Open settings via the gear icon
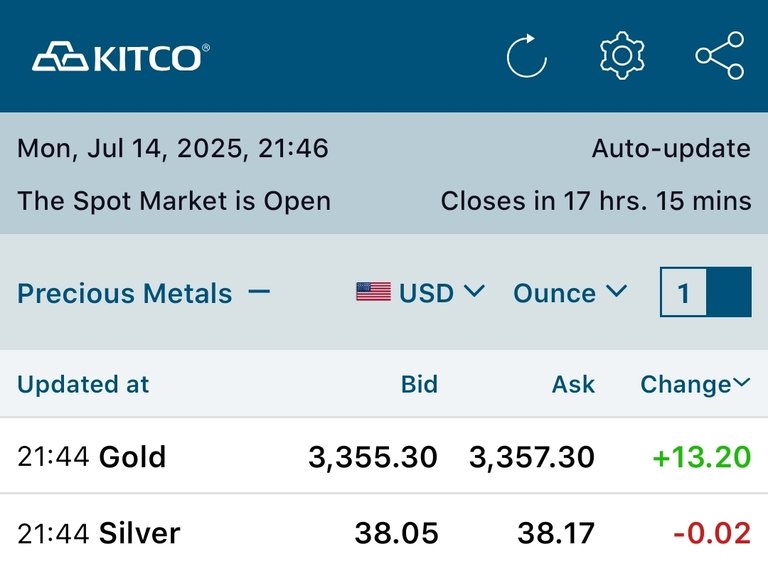This screenshot has height=569, width=768. [622, 56]
